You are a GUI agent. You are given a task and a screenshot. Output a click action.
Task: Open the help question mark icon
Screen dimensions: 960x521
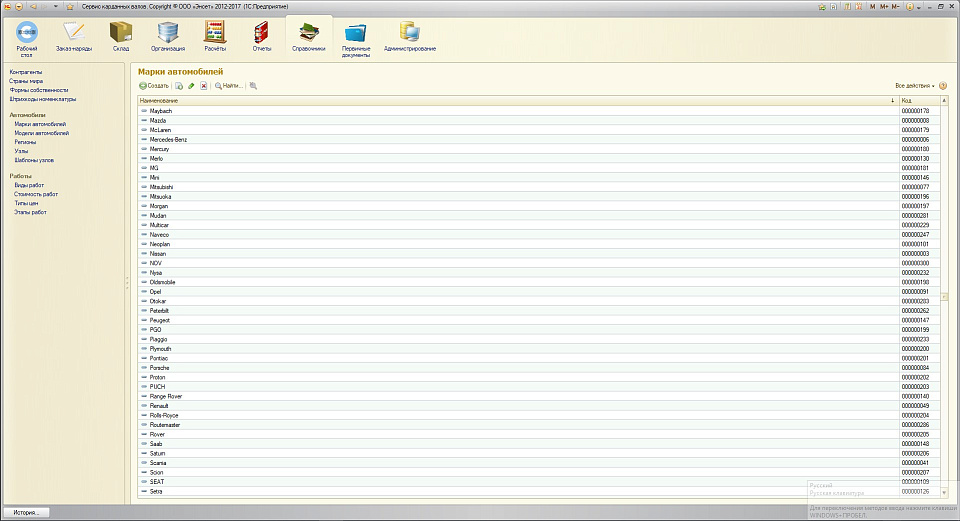coord(943,86)
